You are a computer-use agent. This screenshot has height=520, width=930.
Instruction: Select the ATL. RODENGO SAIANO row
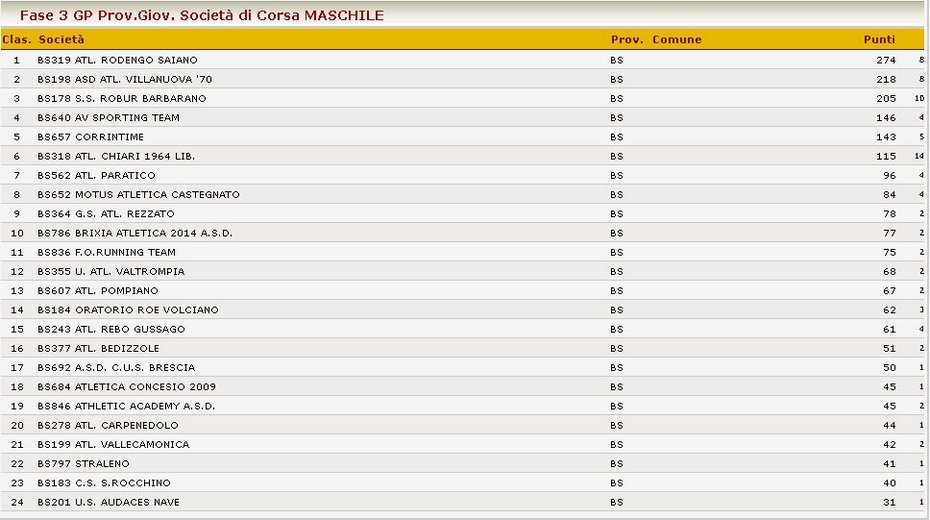click(x=463, y=60)
